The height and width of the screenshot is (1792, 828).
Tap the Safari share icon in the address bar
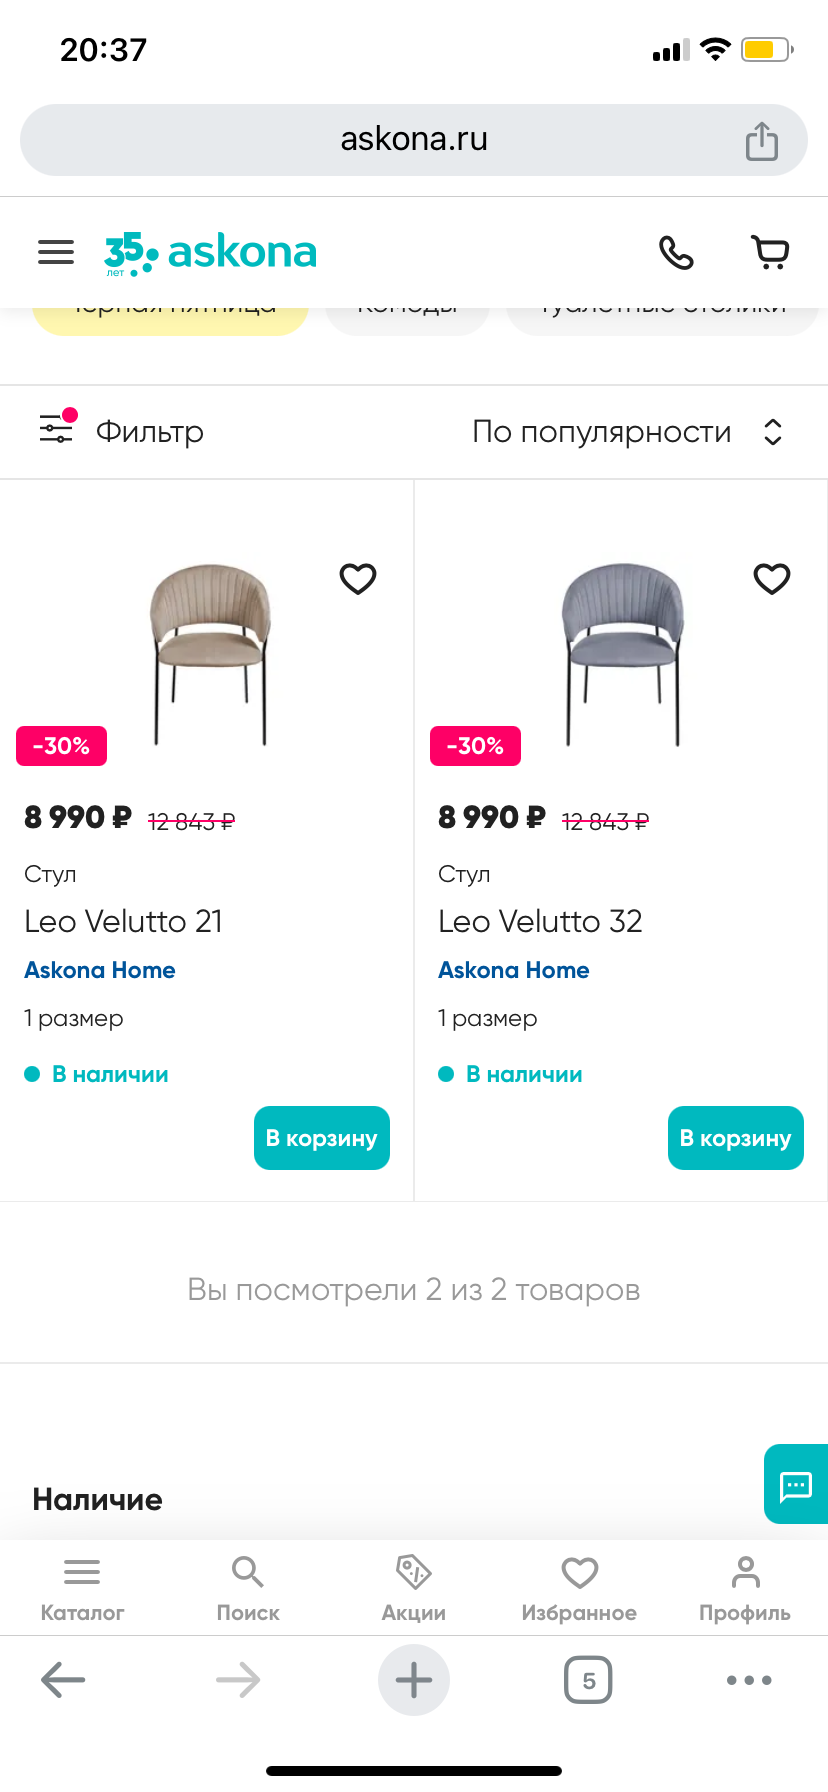click(x=761, y=141)
